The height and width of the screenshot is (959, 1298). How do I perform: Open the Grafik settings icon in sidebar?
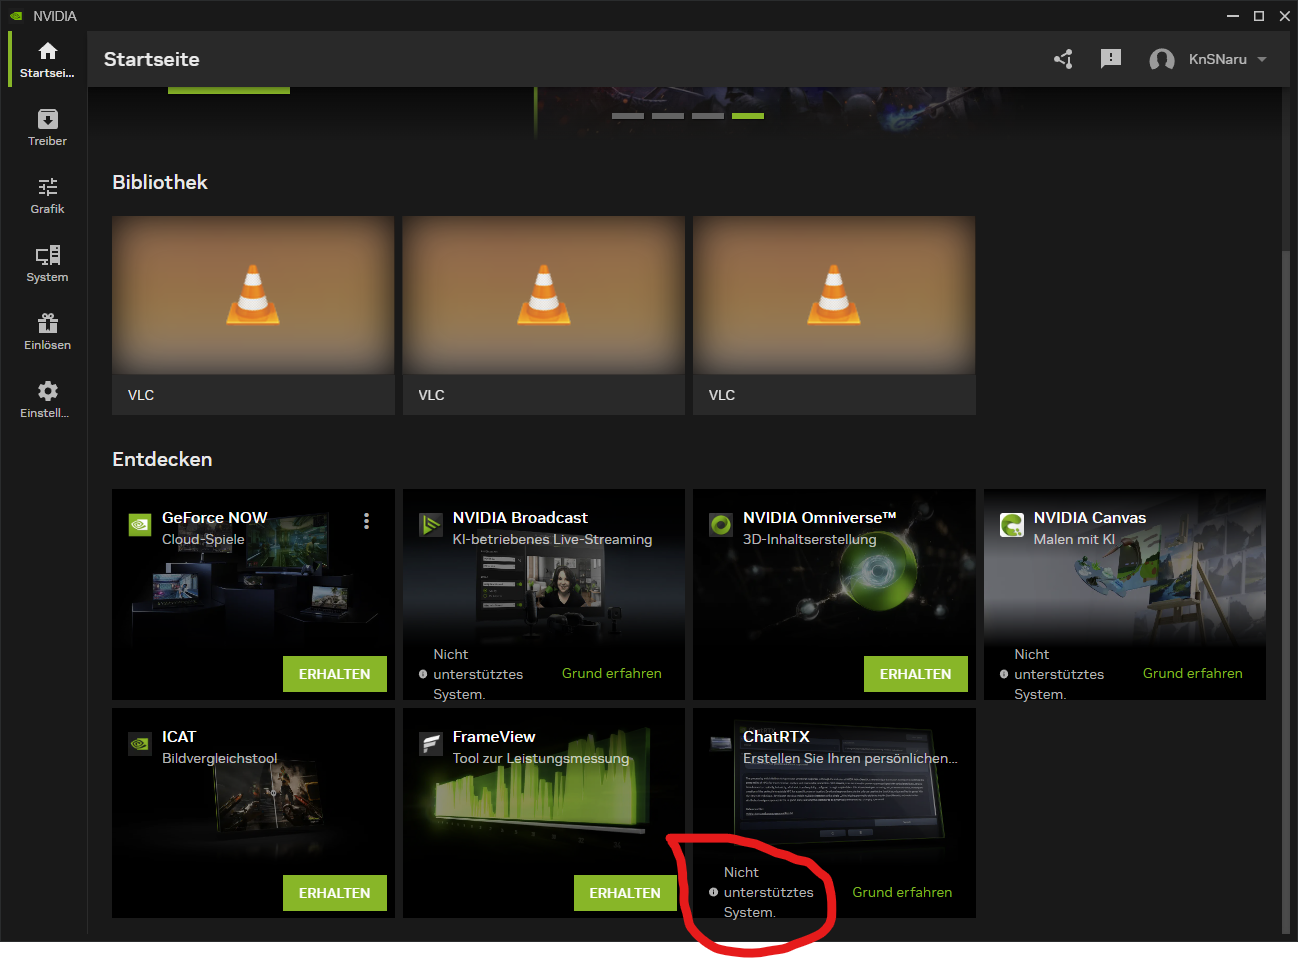point(47,188)
